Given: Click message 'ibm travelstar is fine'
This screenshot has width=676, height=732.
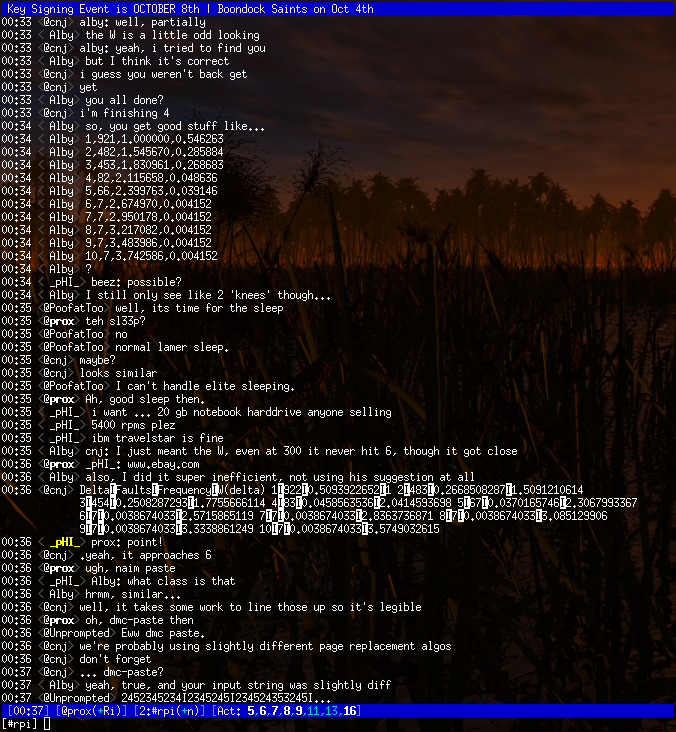Looking at the screenshot, I should 157,439.
